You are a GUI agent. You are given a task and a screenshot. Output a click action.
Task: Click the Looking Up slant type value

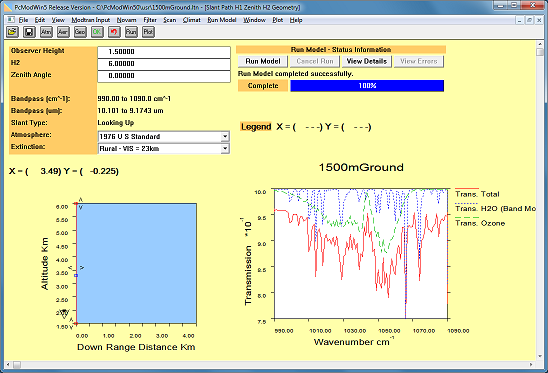(116, 123)
